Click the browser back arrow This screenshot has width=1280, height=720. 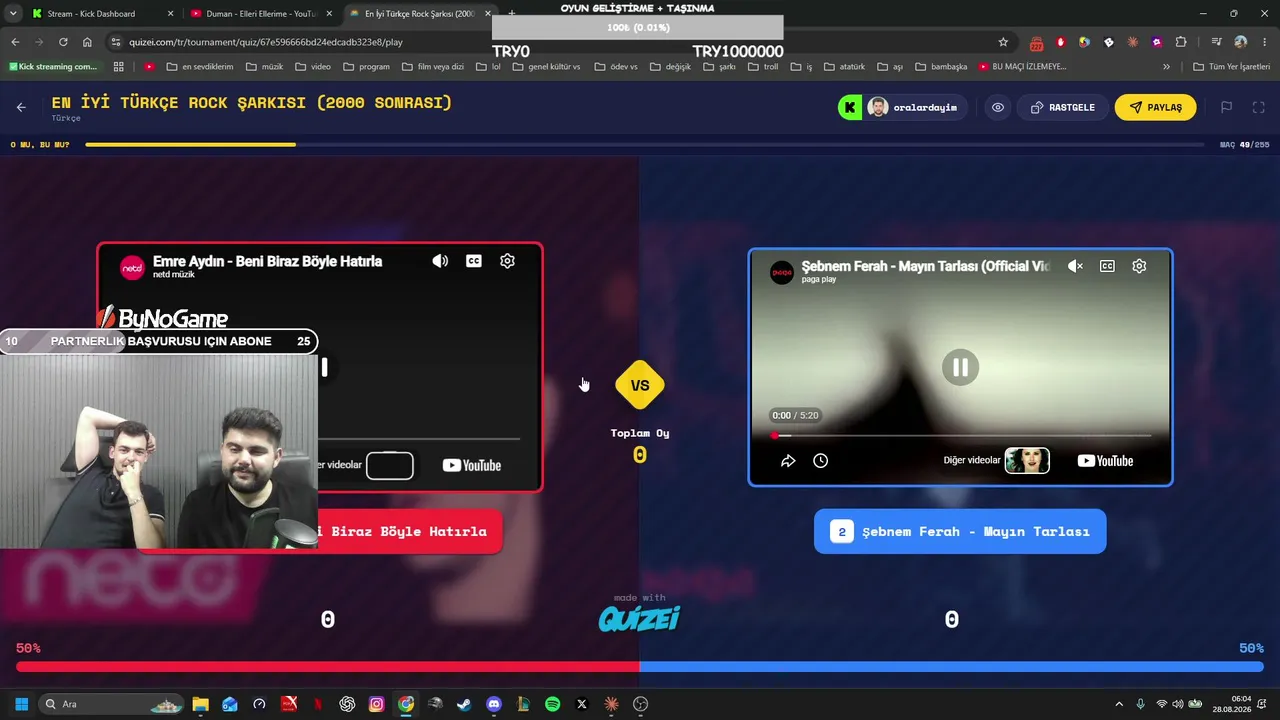pyautogui.click(x=15, y=42)
